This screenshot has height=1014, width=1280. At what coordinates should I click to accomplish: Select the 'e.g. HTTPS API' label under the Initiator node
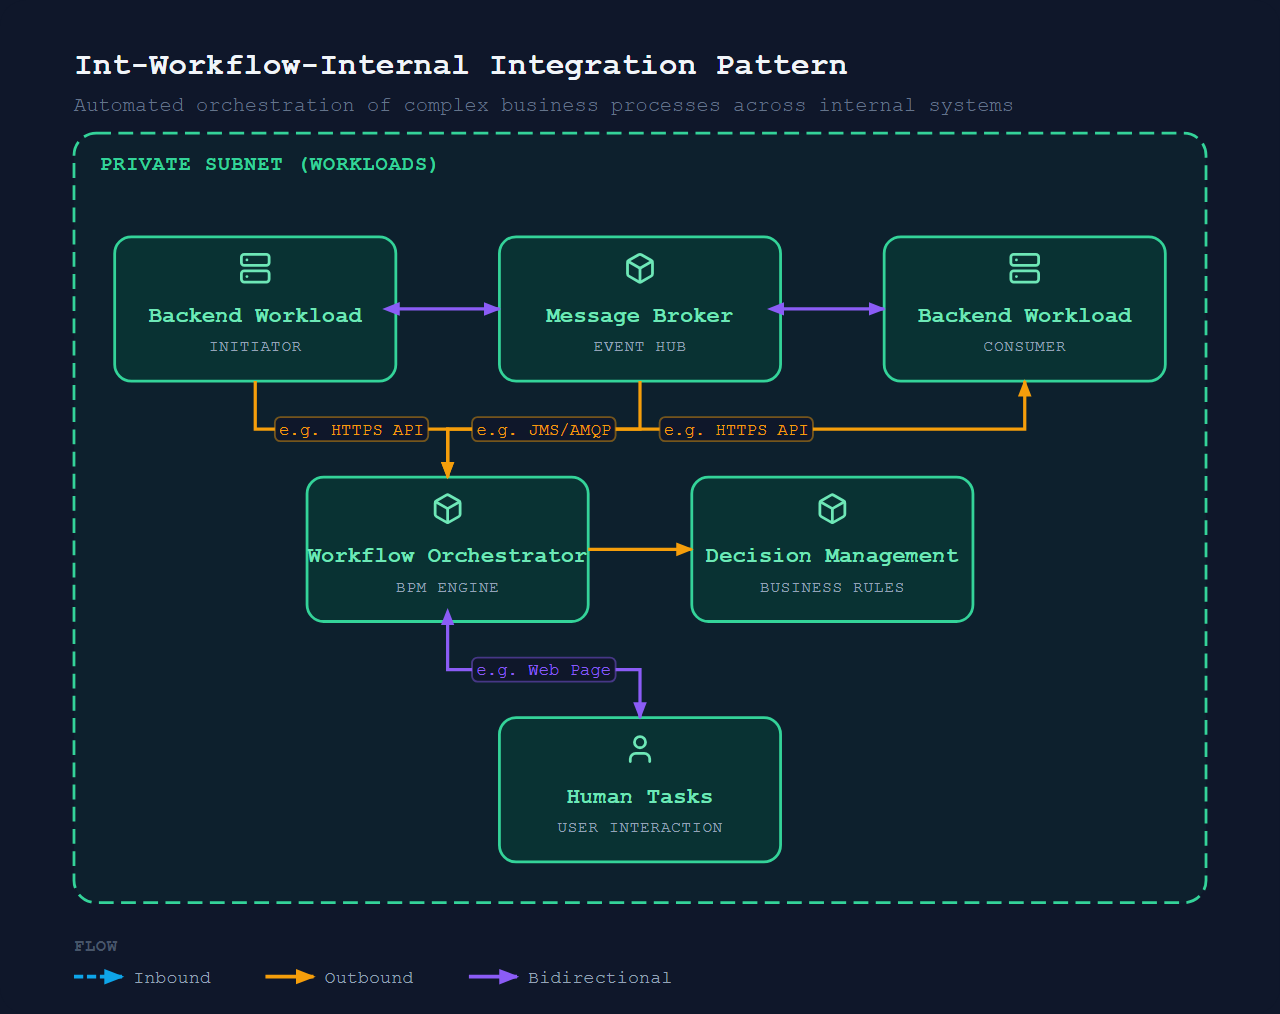pyautogui.click(x=351, y=430)
